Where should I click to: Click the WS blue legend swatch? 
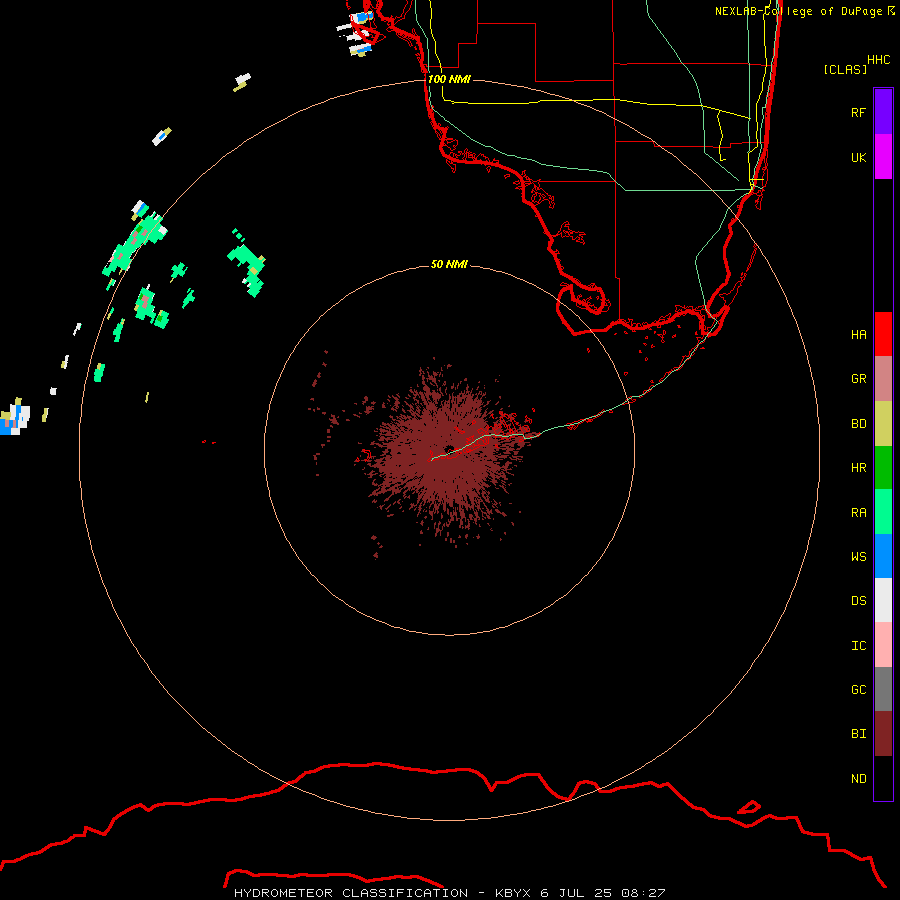point(883,556)
